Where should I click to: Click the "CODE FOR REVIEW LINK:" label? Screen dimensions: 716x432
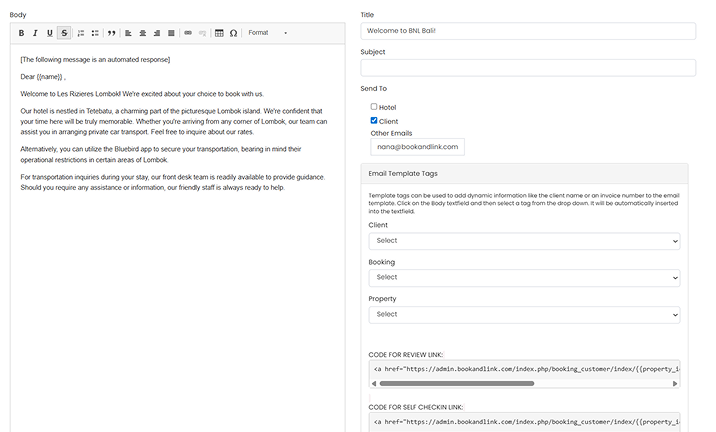pos(405,355)
